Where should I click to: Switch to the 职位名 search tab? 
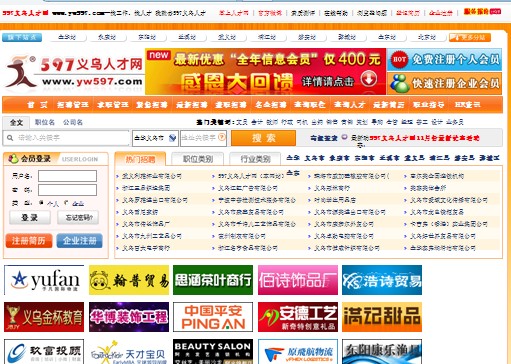click(45, 122)
